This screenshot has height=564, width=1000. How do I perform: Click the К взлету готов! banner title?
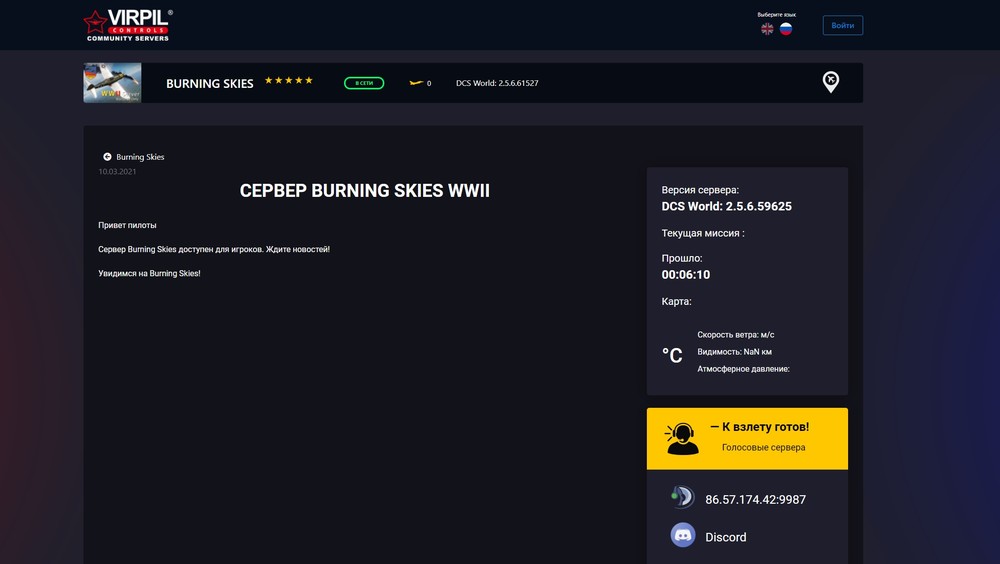pyautogui.click(x=760, y=427)
